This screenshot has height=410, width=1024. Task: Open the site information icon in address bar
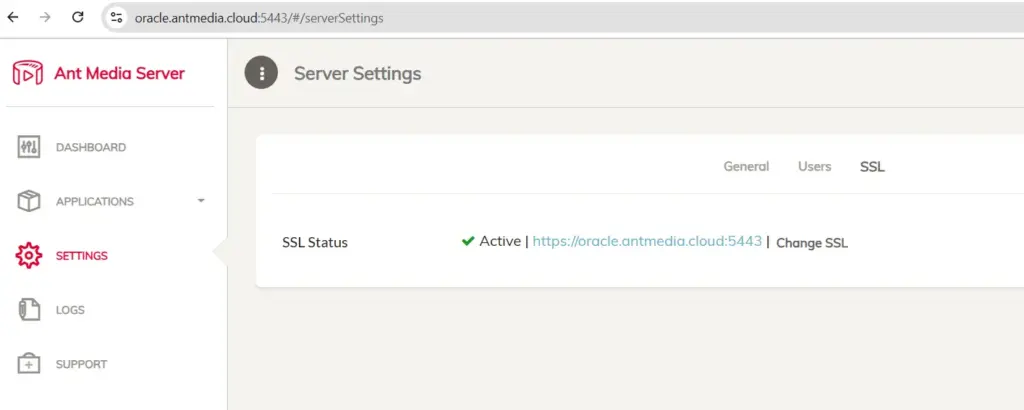[x=117, y=18]
